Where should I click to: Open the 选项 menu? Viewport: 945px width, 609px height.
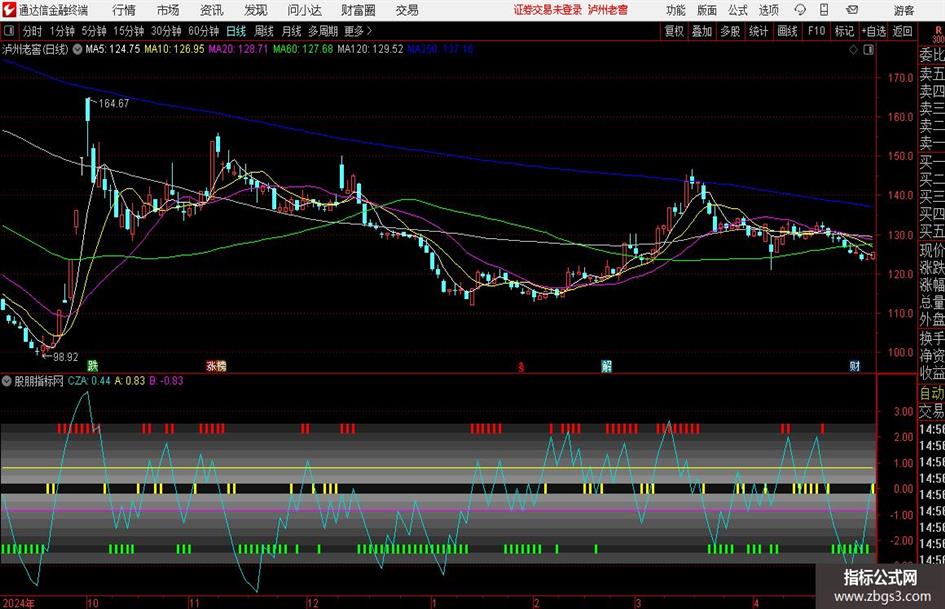[768, 10]
